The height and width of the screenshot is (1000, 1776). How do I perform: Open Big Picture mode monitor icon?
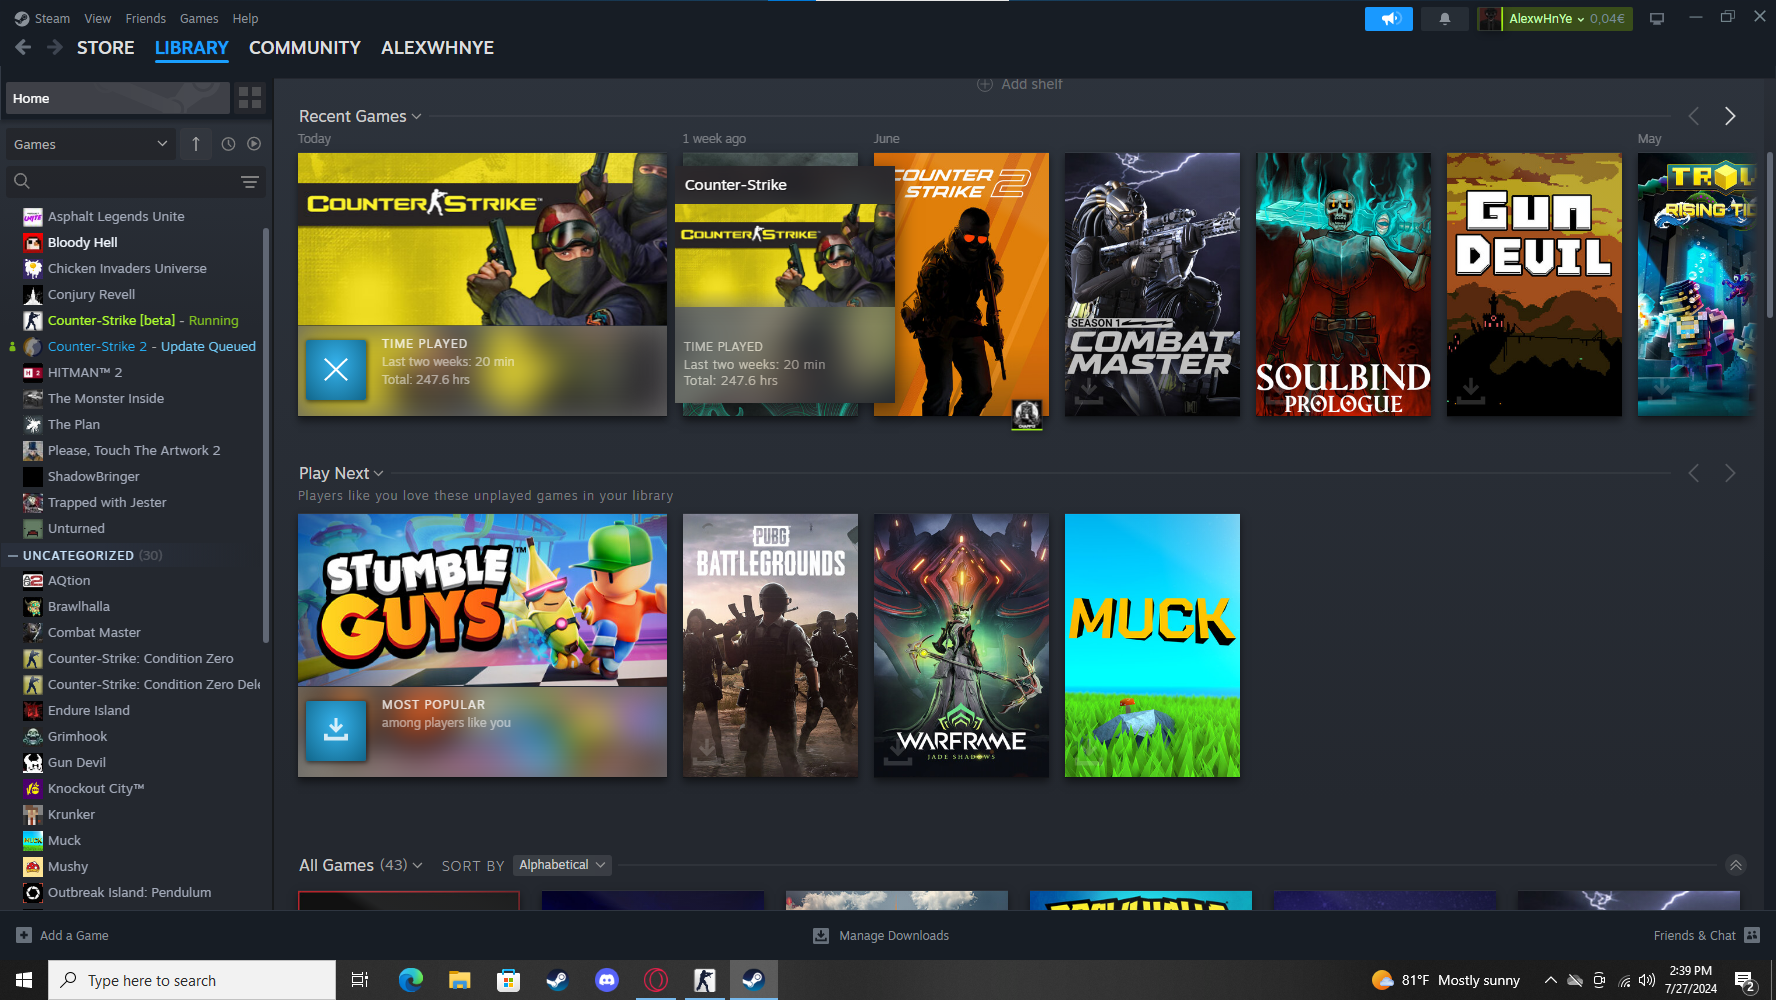tap(1657, 19)
